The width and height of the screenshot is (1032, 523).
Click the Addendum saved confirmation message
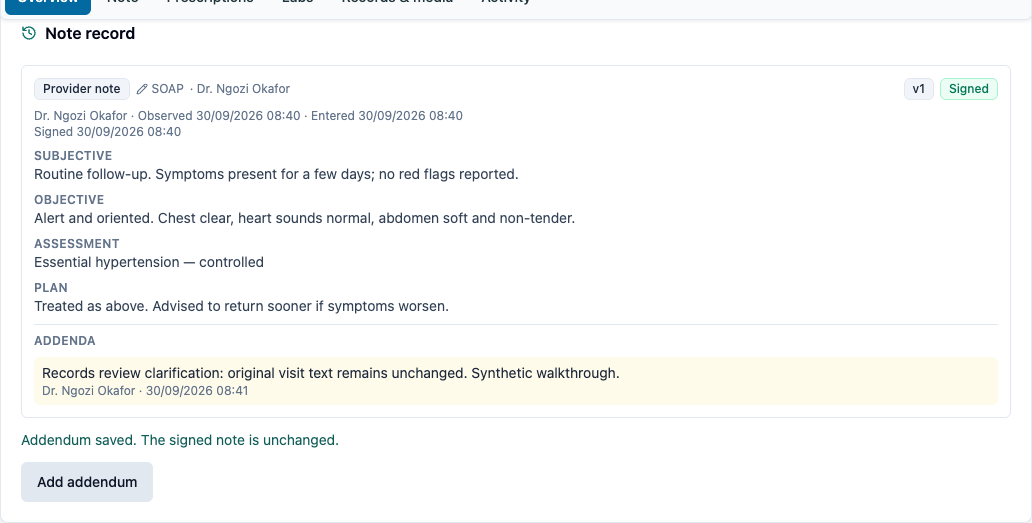[x=180, y=440]
